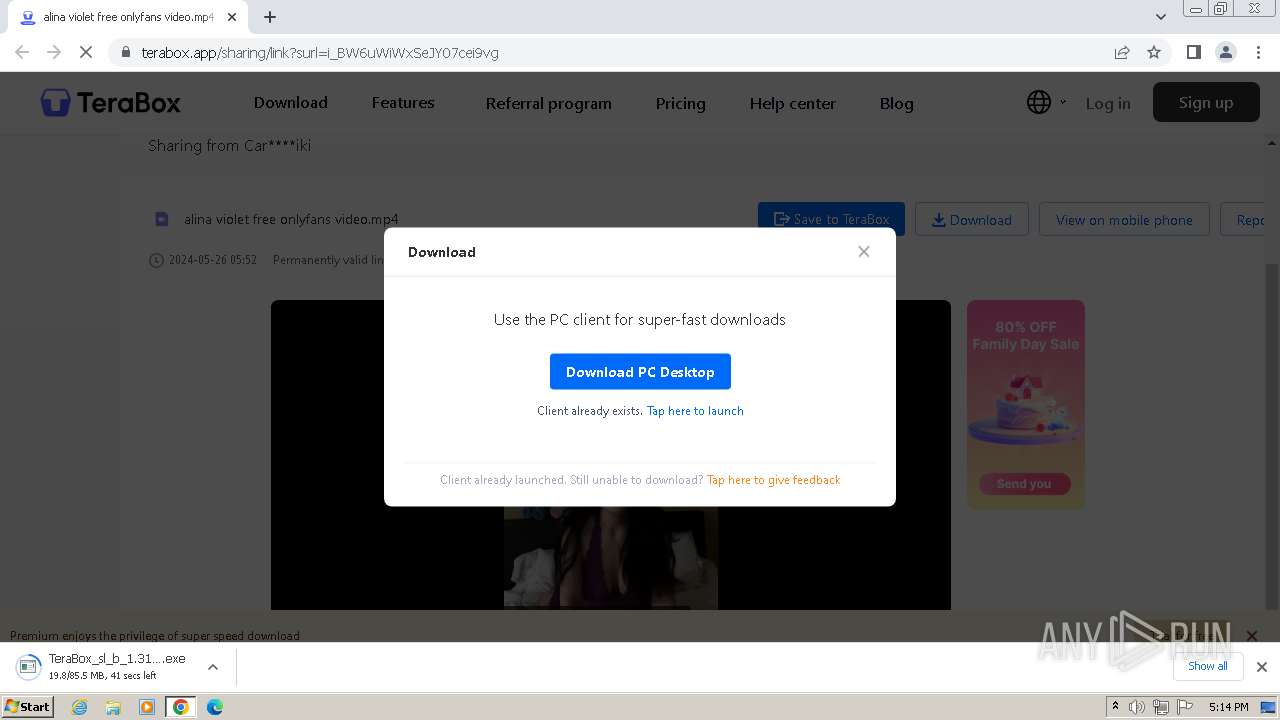1280x720 pixels.
Task: Open Internet Explorer from taskbar
Action: coord(80,707)
